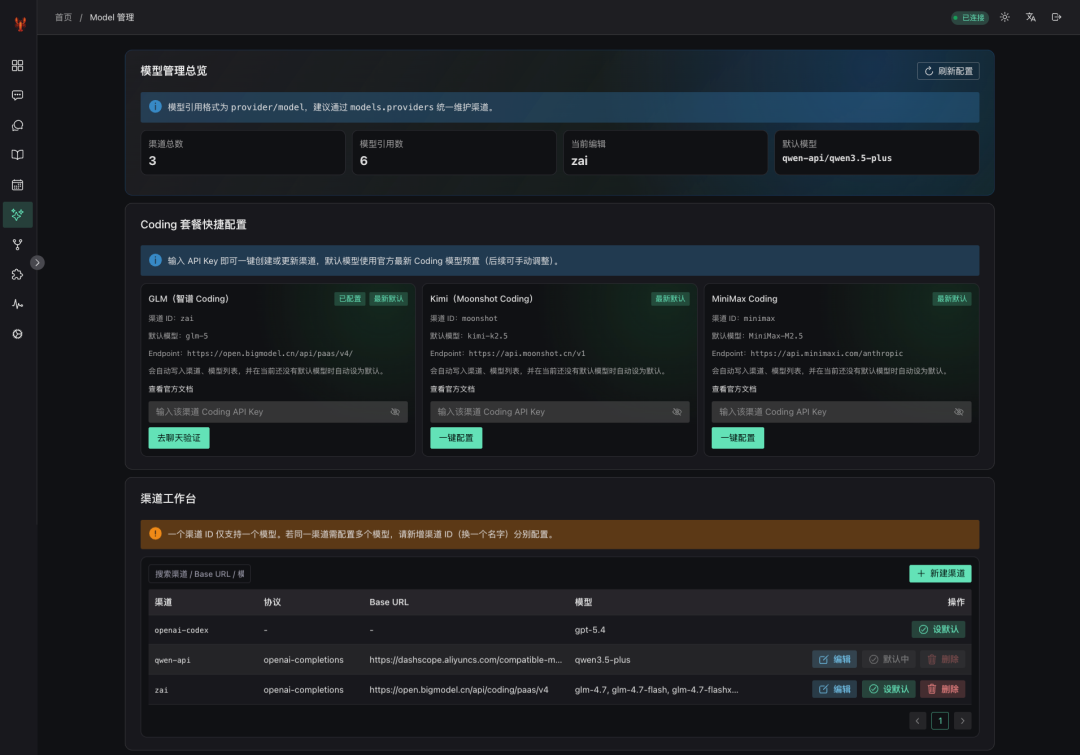Click the highlighted sparkles model icon in sidebar

coord(16,214)
